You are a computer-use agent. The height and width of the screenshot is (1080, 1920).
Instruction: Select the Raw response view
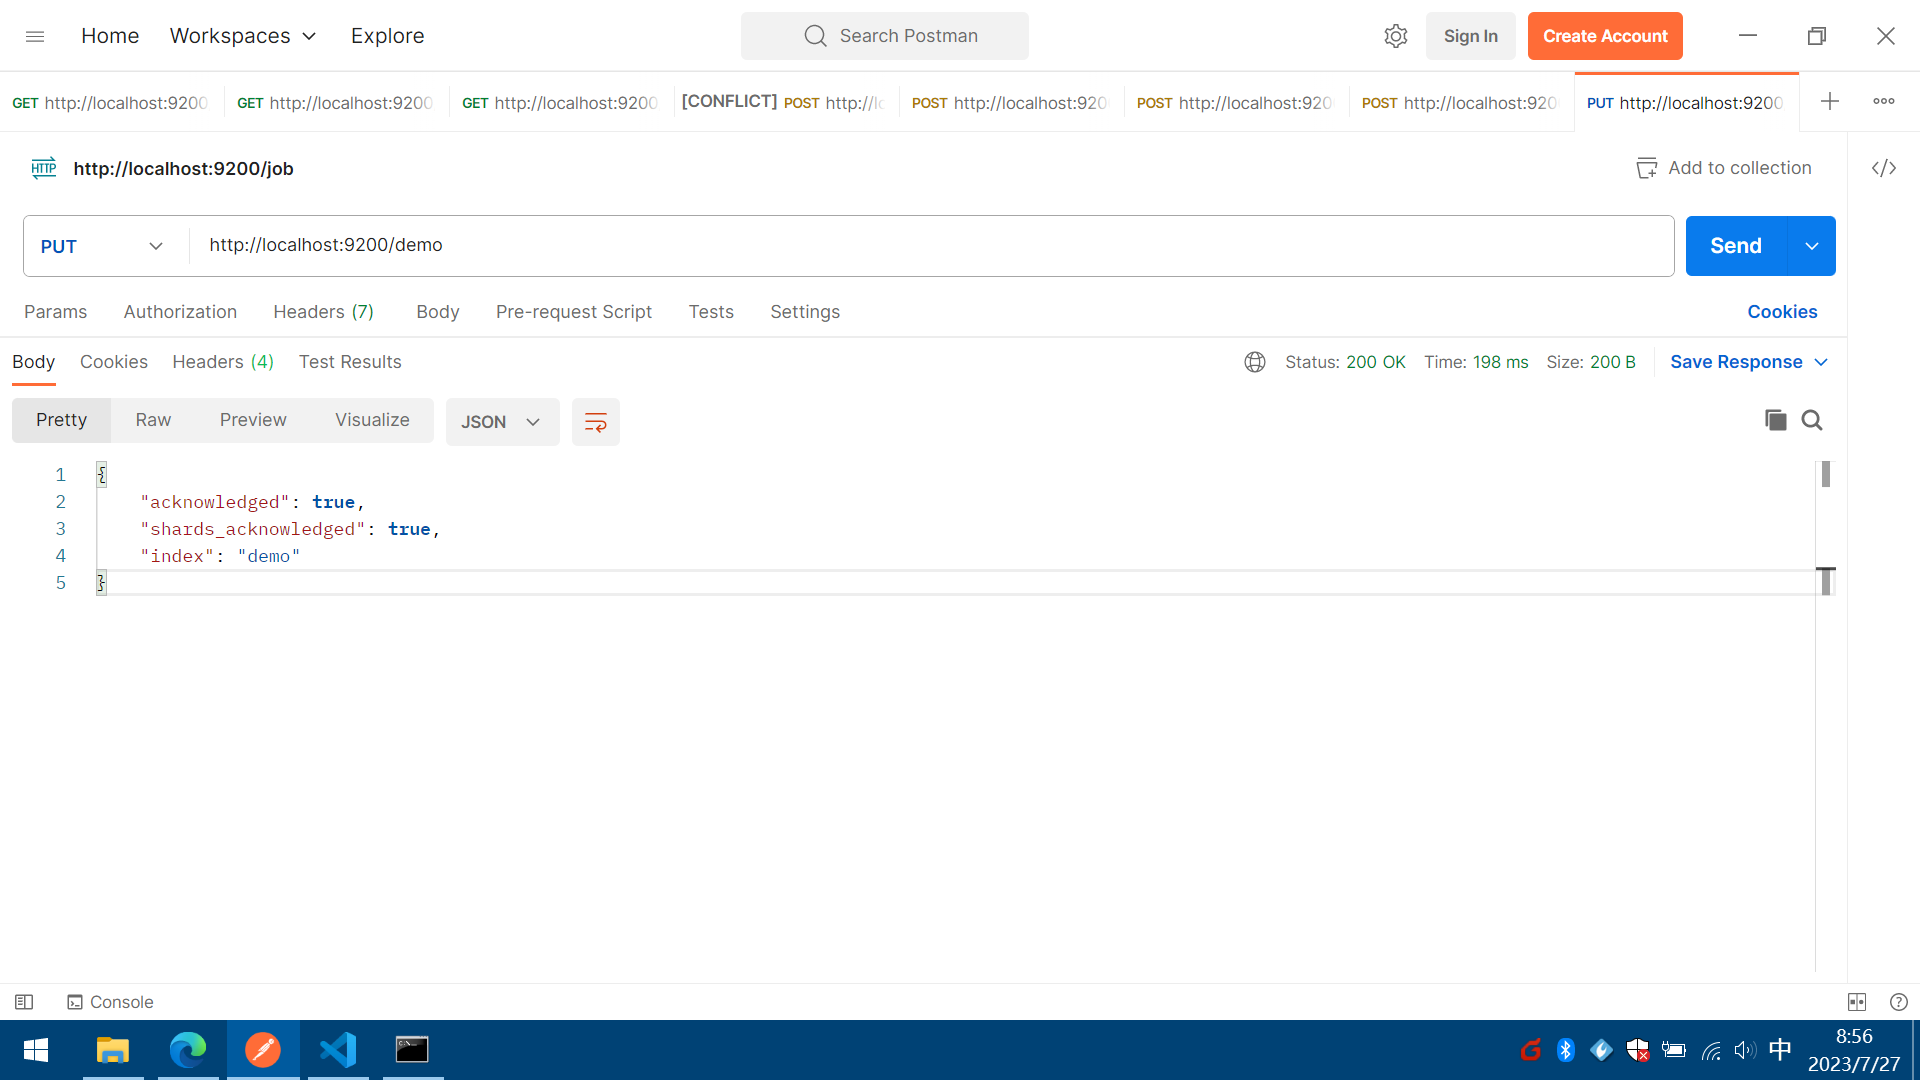tap(153, 420)
